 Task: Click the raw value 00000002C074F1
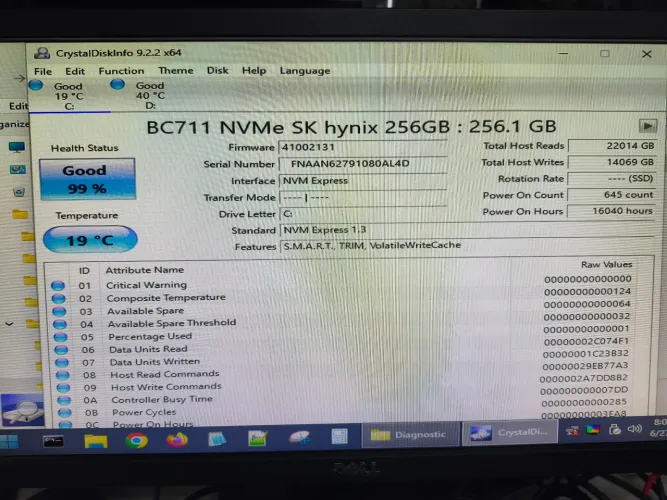tap(586, 341)
